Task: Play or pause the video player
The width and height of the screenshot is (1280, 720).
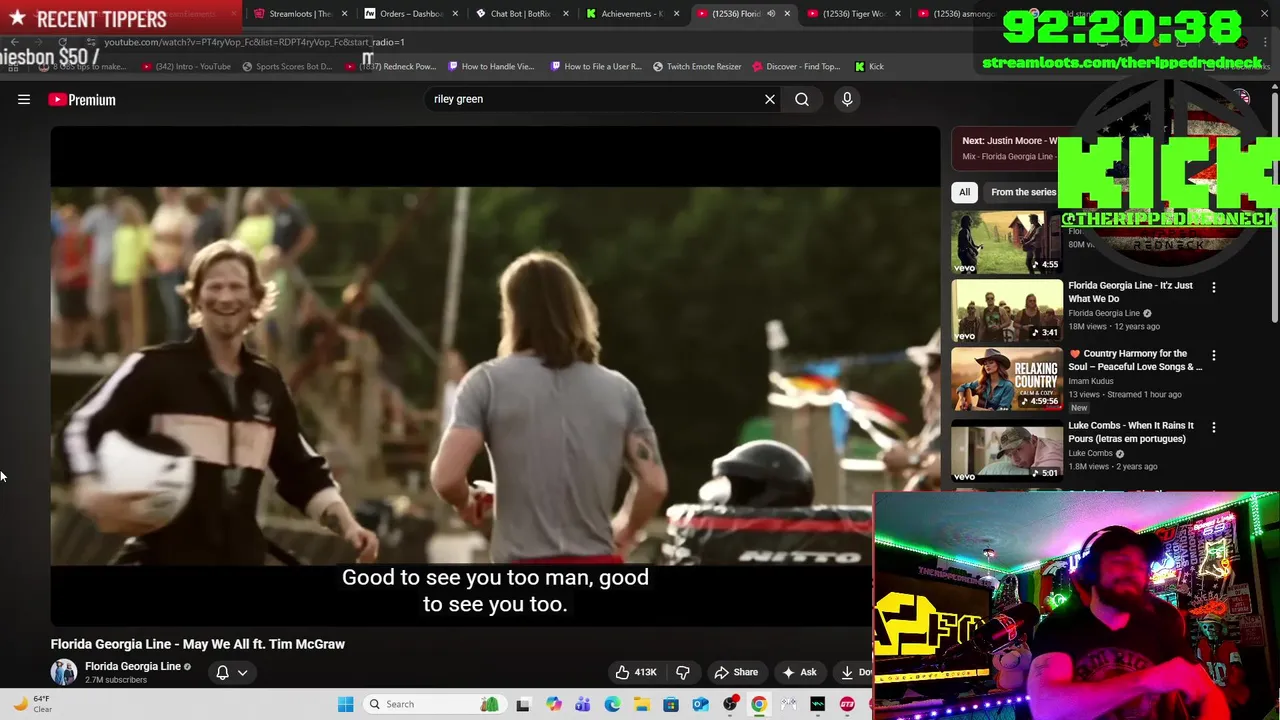Action: pos(495,376)
